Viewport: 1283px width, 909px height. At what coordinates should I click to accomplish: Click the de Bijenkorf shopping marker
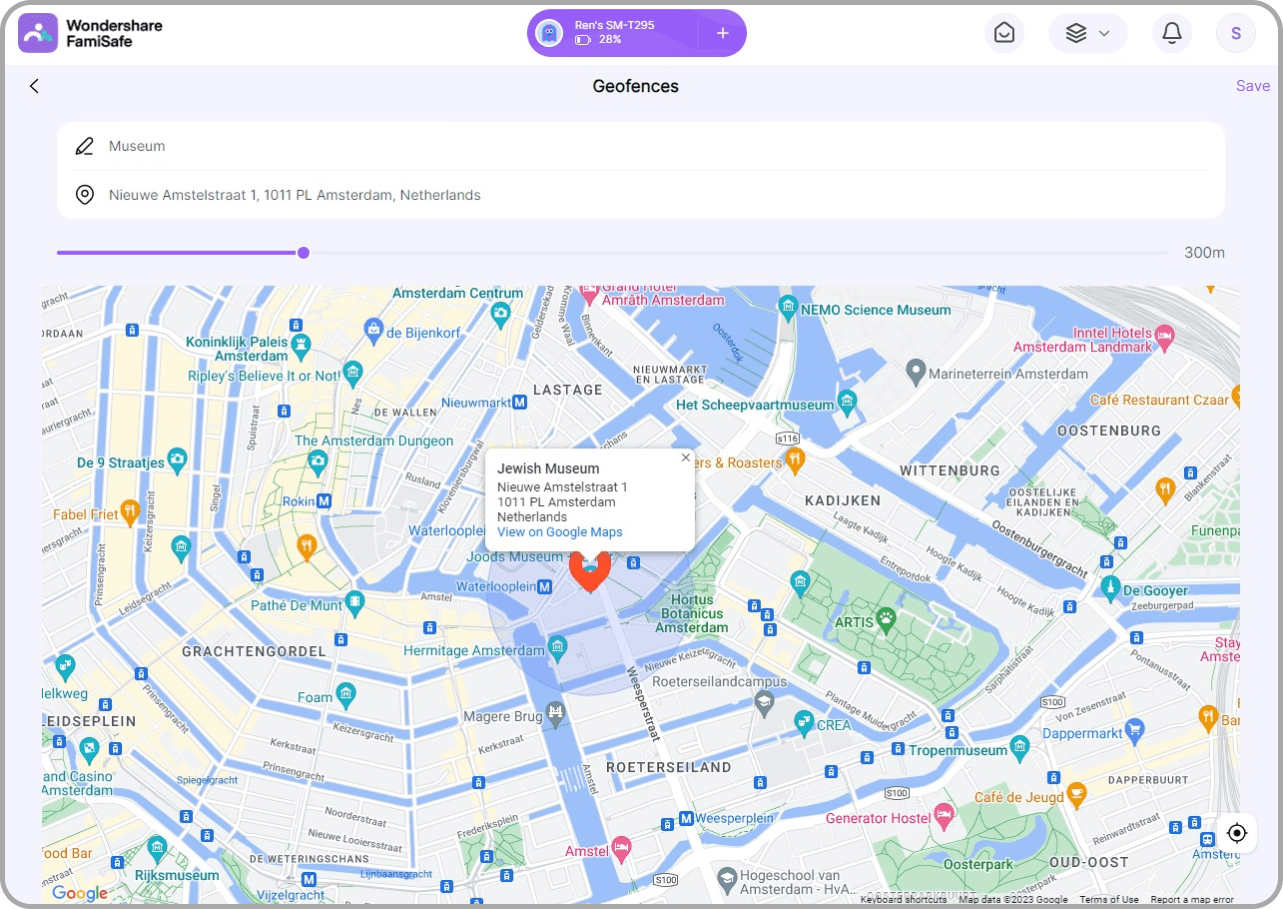click(x=374, y=328)
